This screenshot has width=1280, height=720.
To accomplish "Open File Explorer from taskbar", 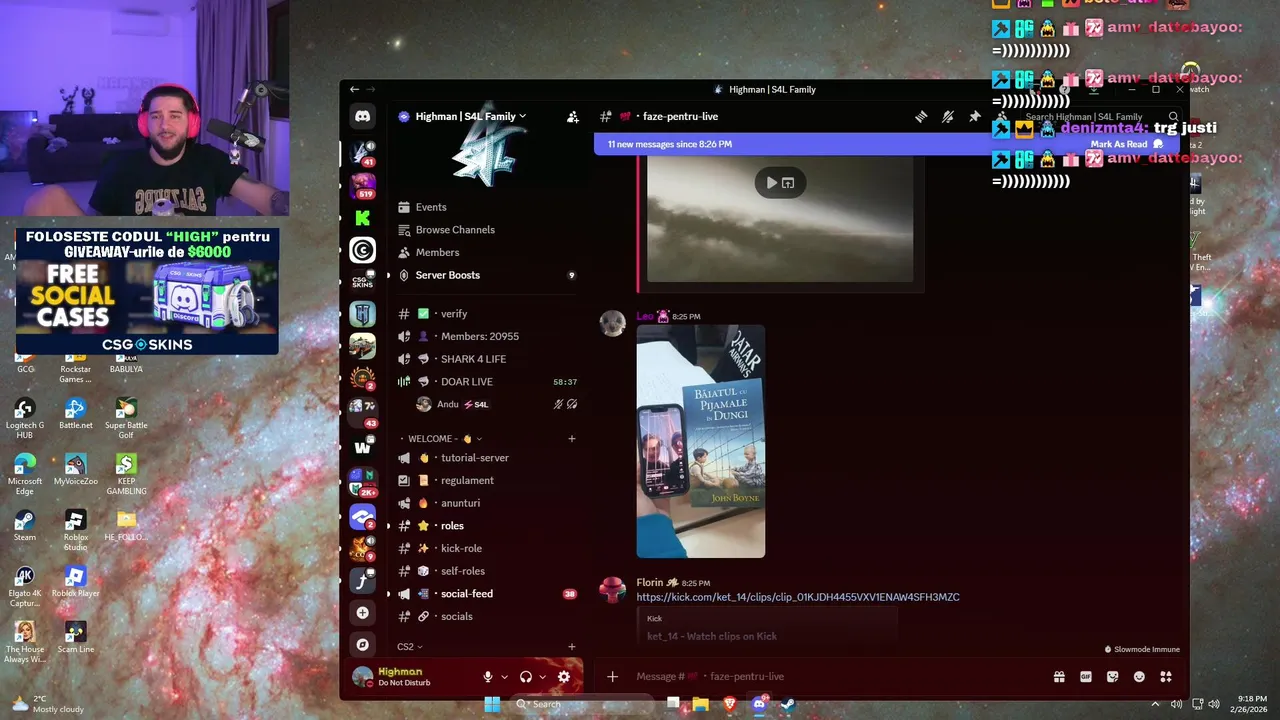I will pyautogui.click(x=701, y=704).
